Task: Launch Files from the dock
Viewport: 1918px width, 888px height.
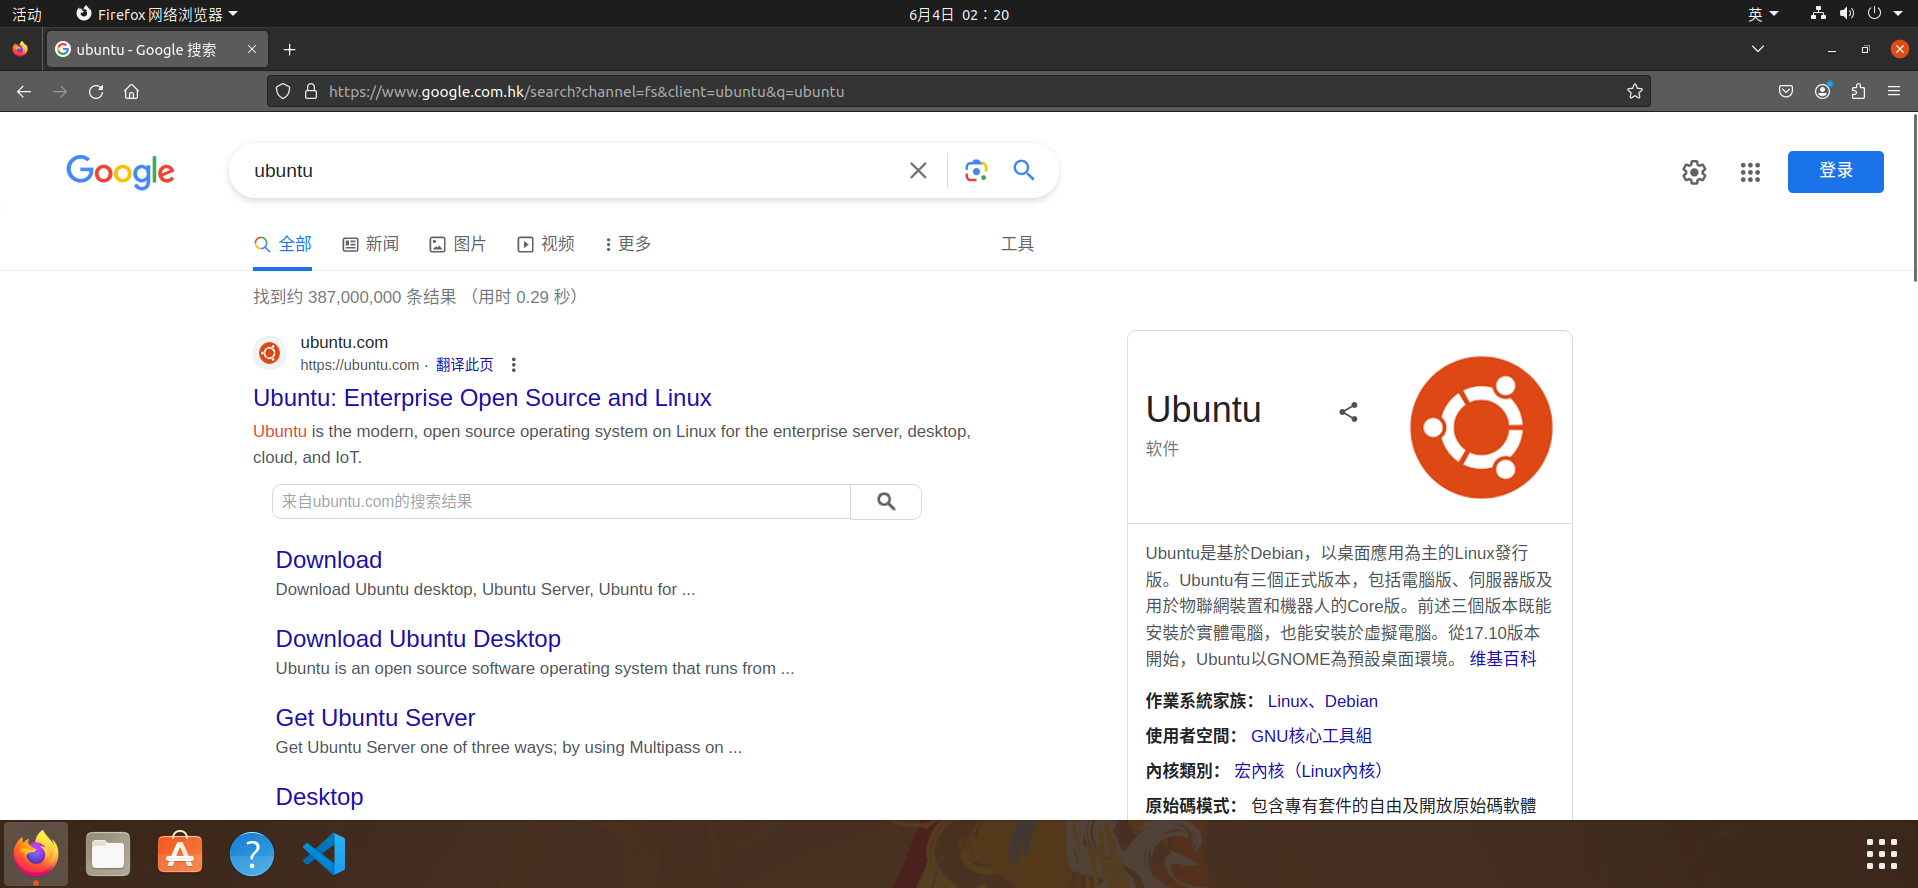Action: (x=108, y=854)
